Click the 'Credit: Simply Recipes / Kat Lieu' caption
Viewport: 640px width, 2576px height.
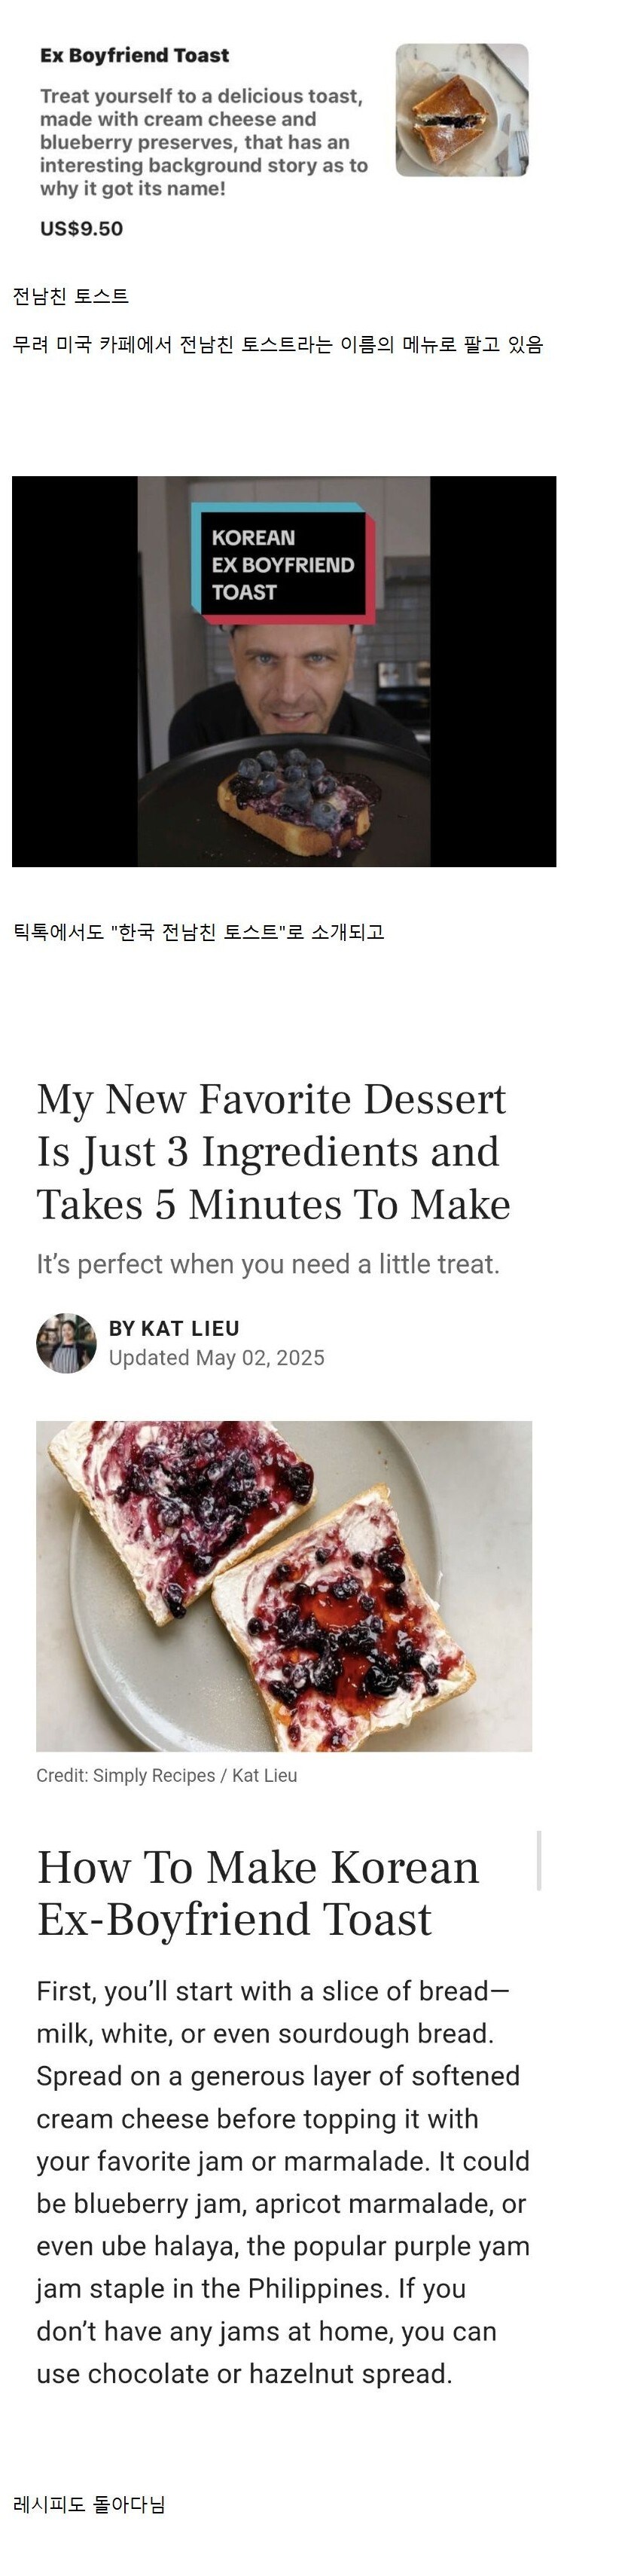coord(166,1776)
